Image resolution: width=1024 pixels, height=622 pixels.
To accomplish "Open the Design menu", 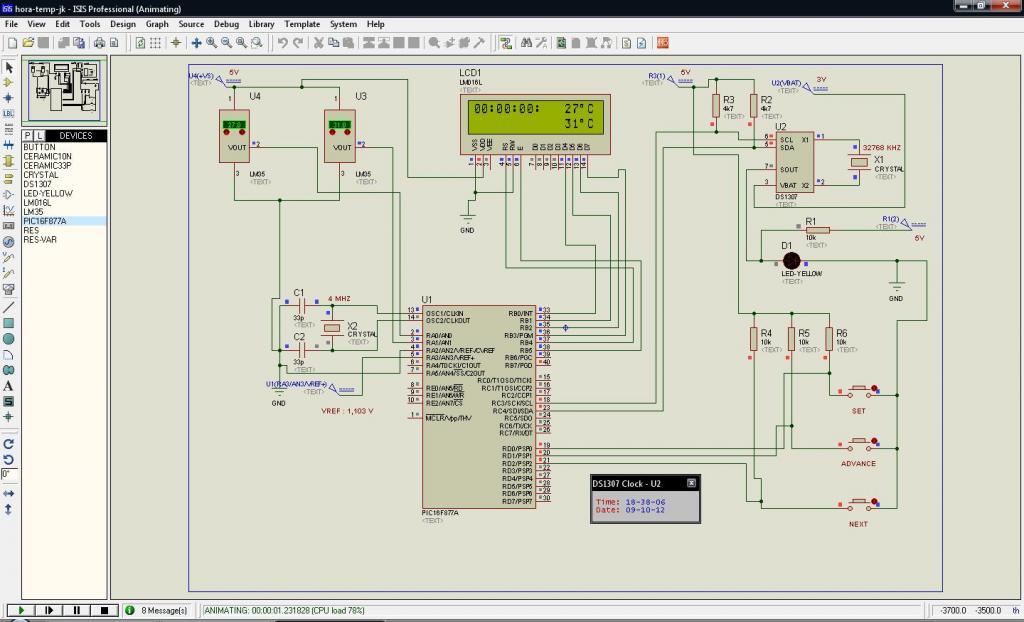I will click(123, 24).
